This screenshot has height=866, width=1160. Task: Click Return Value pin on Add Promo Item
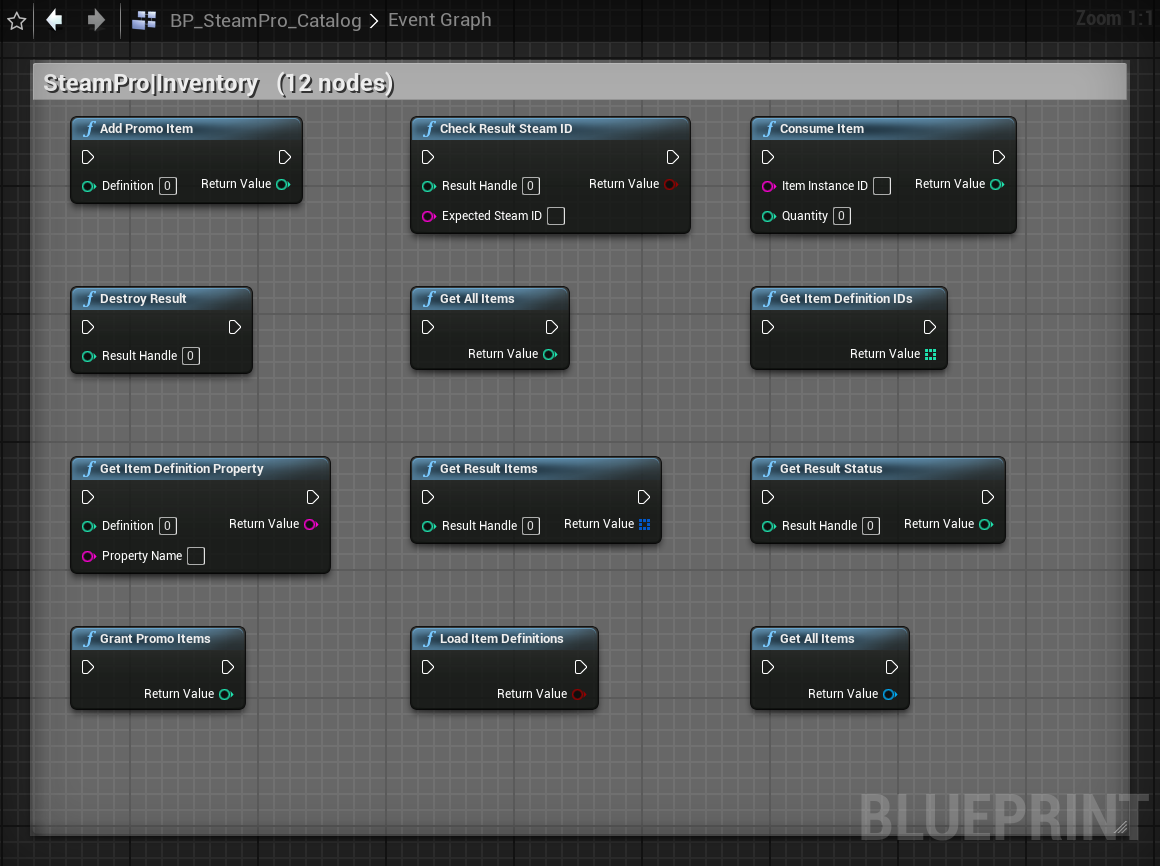(x=283, y=184)
